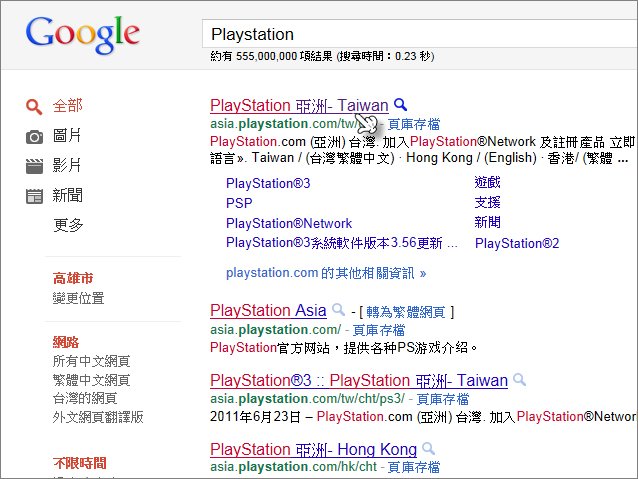Click the camera icon for 圖片
The width and height of the screenshot is (638, 479).
coord(34,137)
